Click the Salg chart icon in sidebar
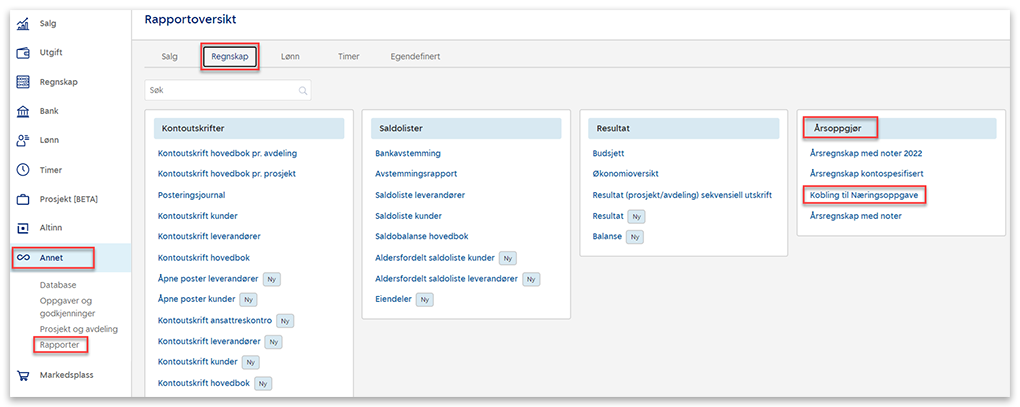1020x407 pixels. 23,24
